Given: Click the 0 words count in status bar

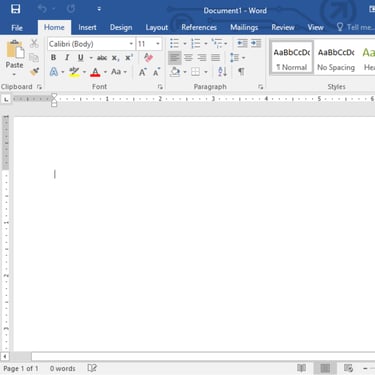Looking at the screenshot, I should [63, 368].
